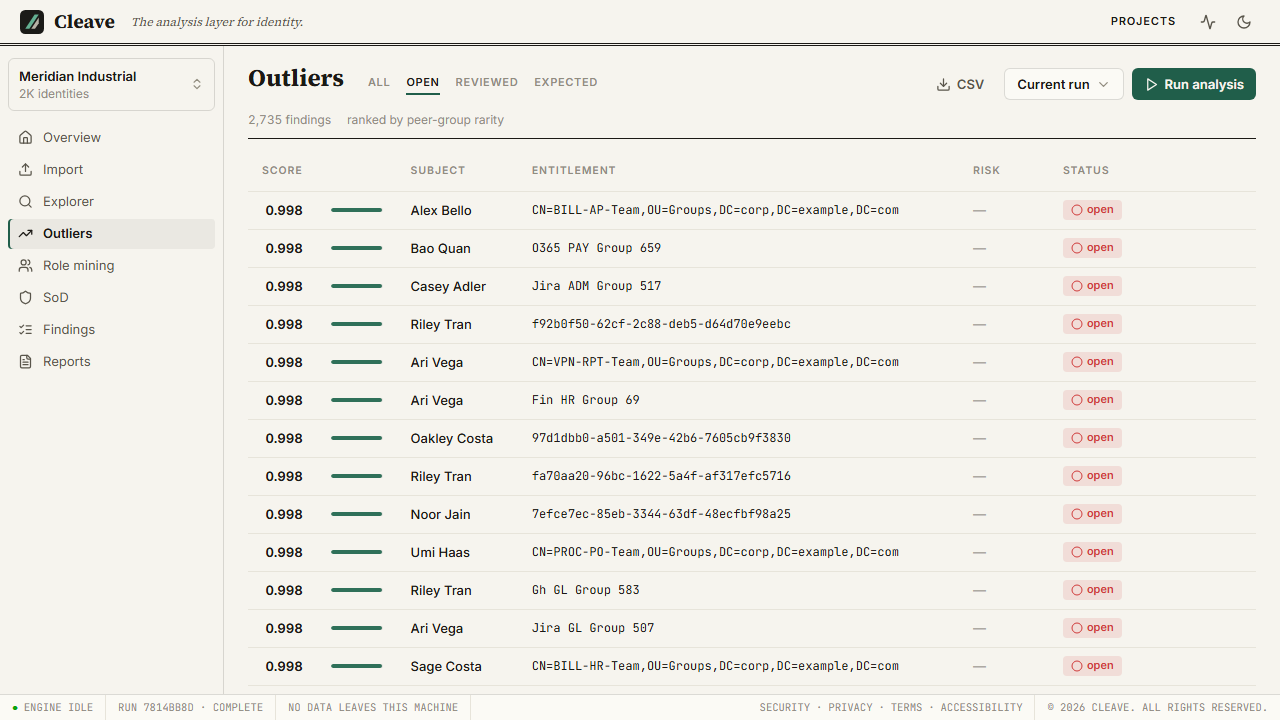The height and width of the screenshot is (720, 1280).
Task: Click the Overview home icon in sidebar
Action: click(26, 137)
